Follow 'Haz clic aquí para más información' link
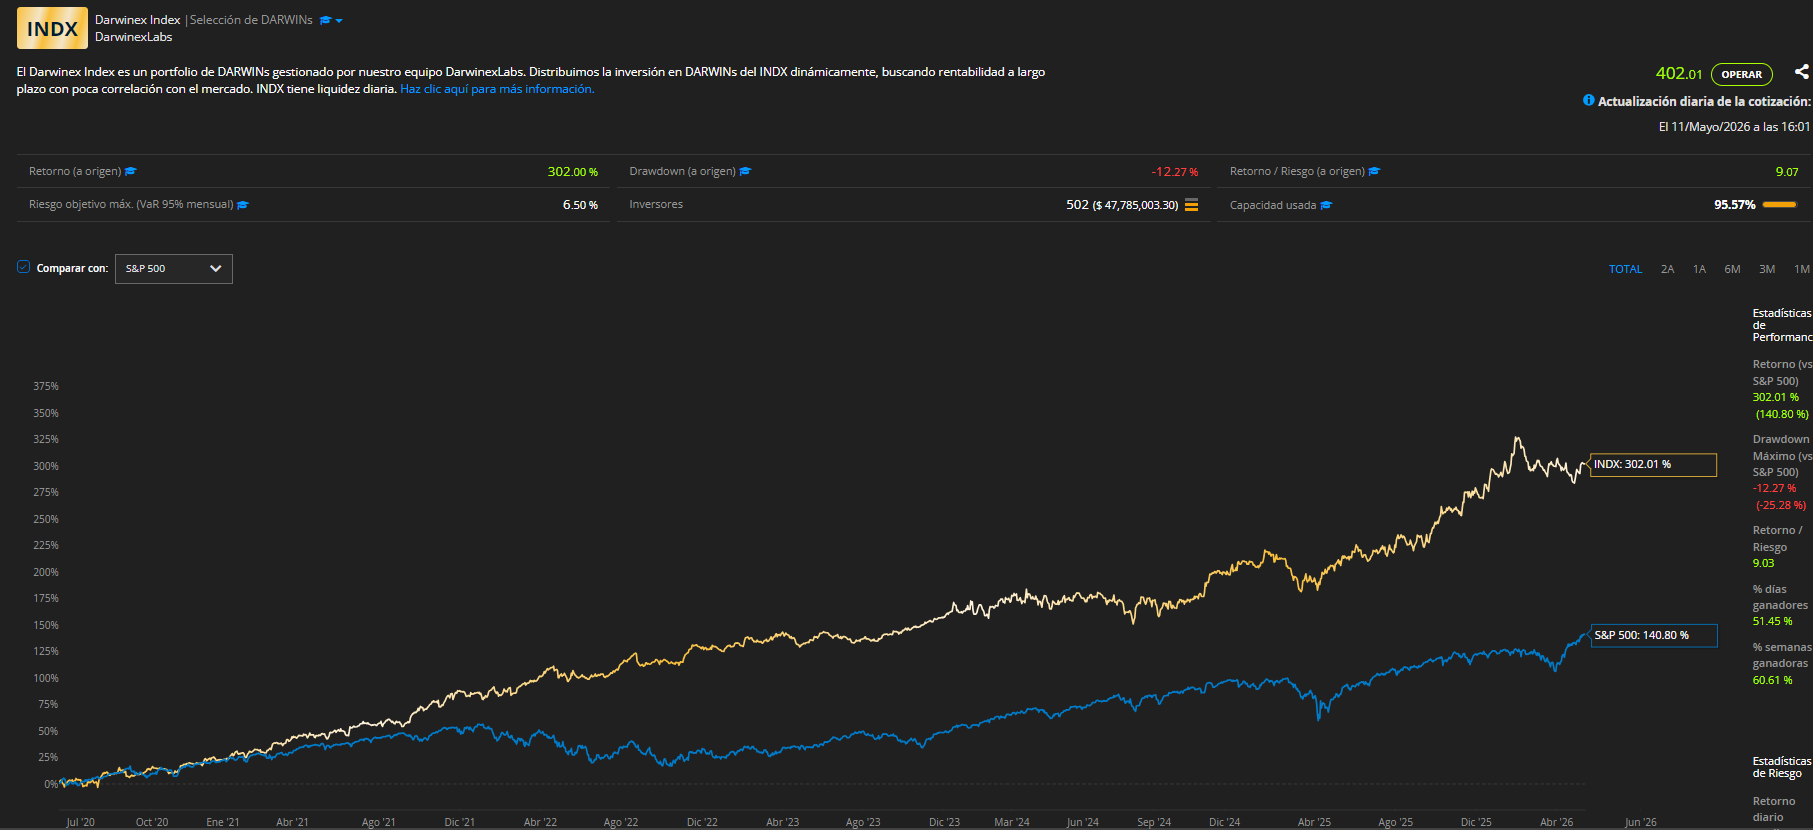This screenshot has width=1813, height=830. [497, 89]
